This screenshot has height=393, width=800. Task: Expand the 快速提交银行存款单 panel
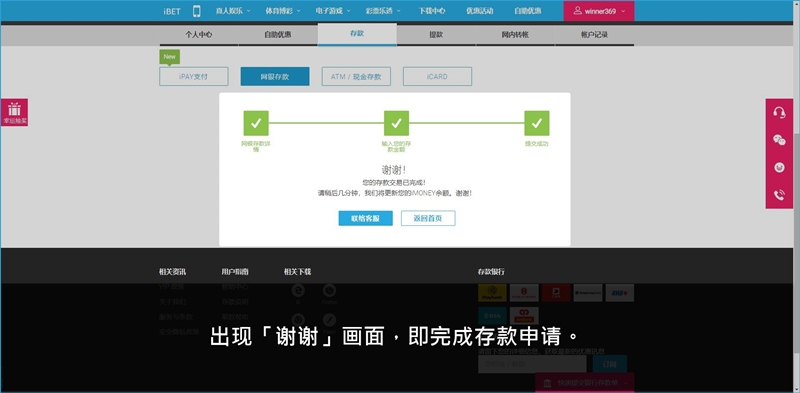(585, 383)
